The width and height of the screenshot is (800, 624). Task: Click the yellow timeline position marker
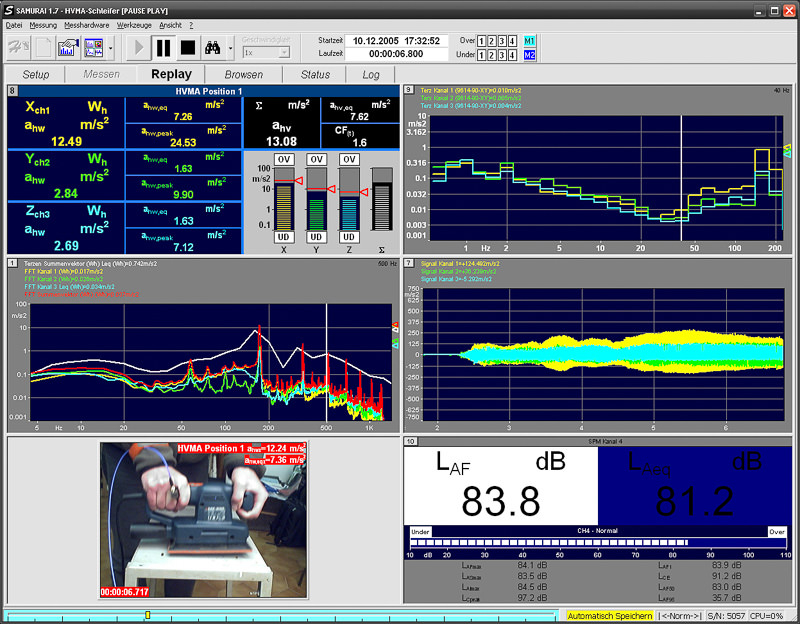147,615
